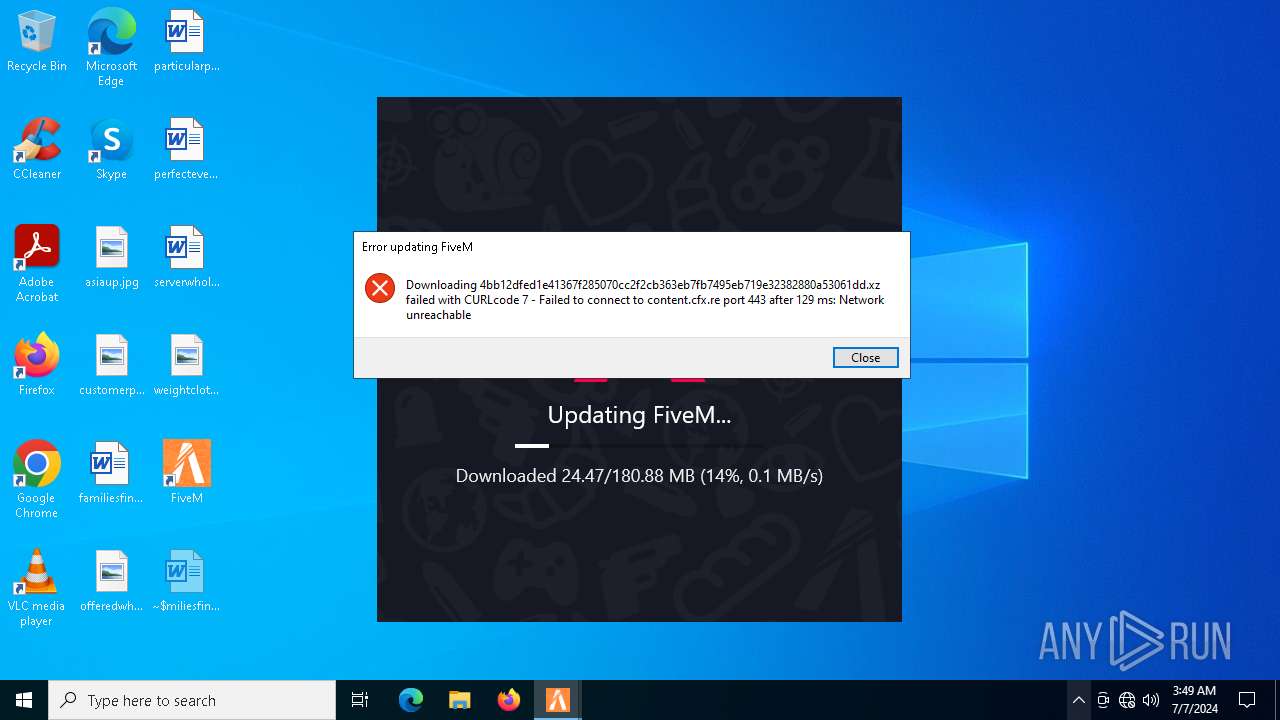Launch CCleaner from desktop

pyautogui.click(x=37, y=150)
